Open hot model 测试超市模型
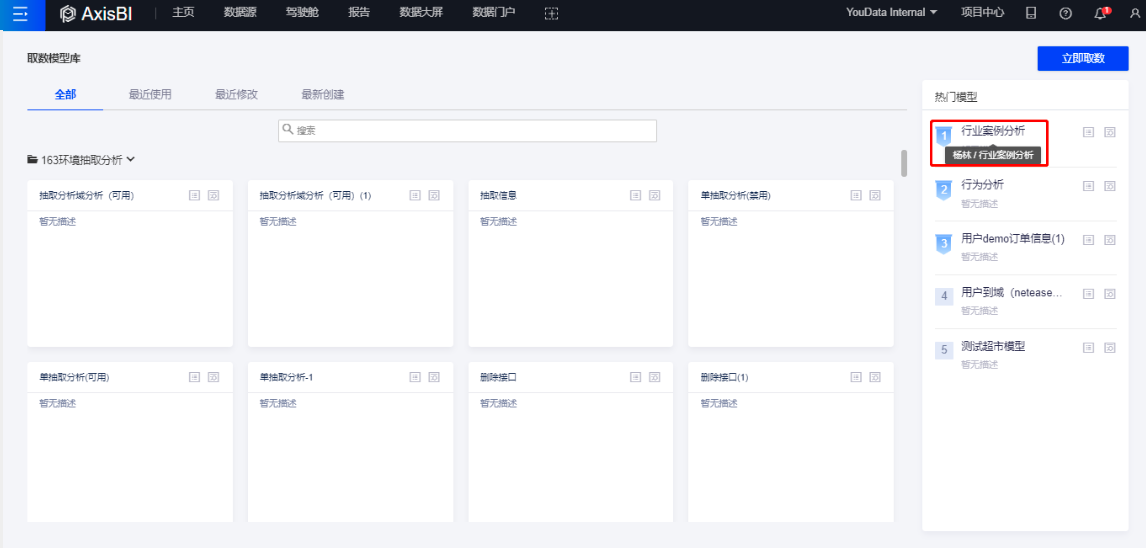This screenshot has width=1146, height=548. tap(993, 346)
